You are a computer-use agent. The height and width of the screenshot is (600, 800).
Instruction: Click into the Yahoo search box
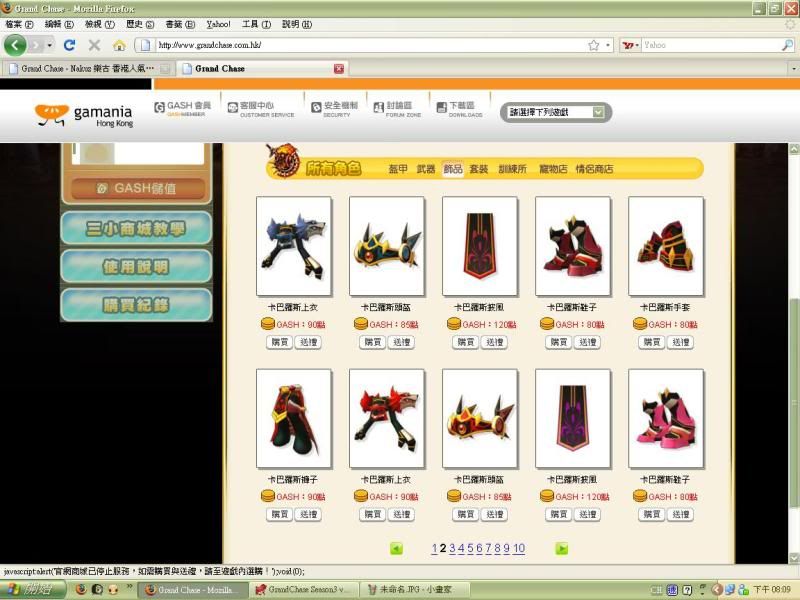pyautogui.click(x=711, y=45)
